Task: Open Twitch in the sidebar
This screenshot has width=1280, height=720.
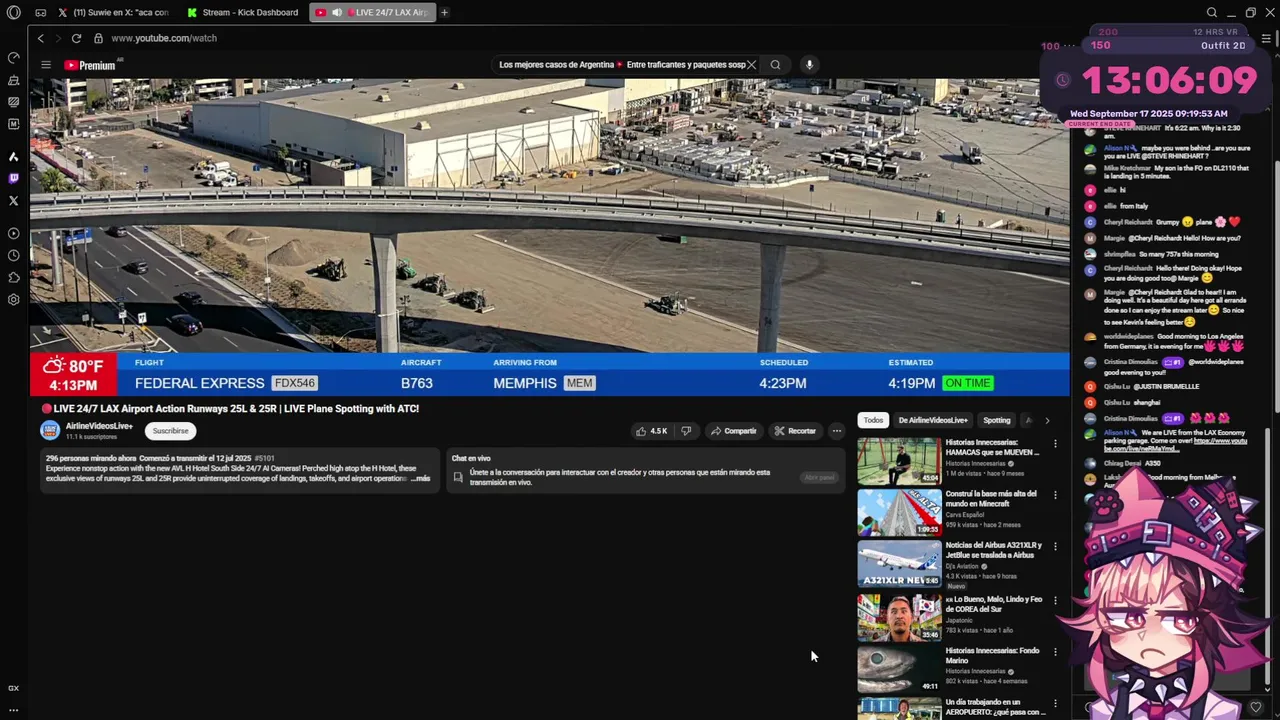Action: [13, 178]
